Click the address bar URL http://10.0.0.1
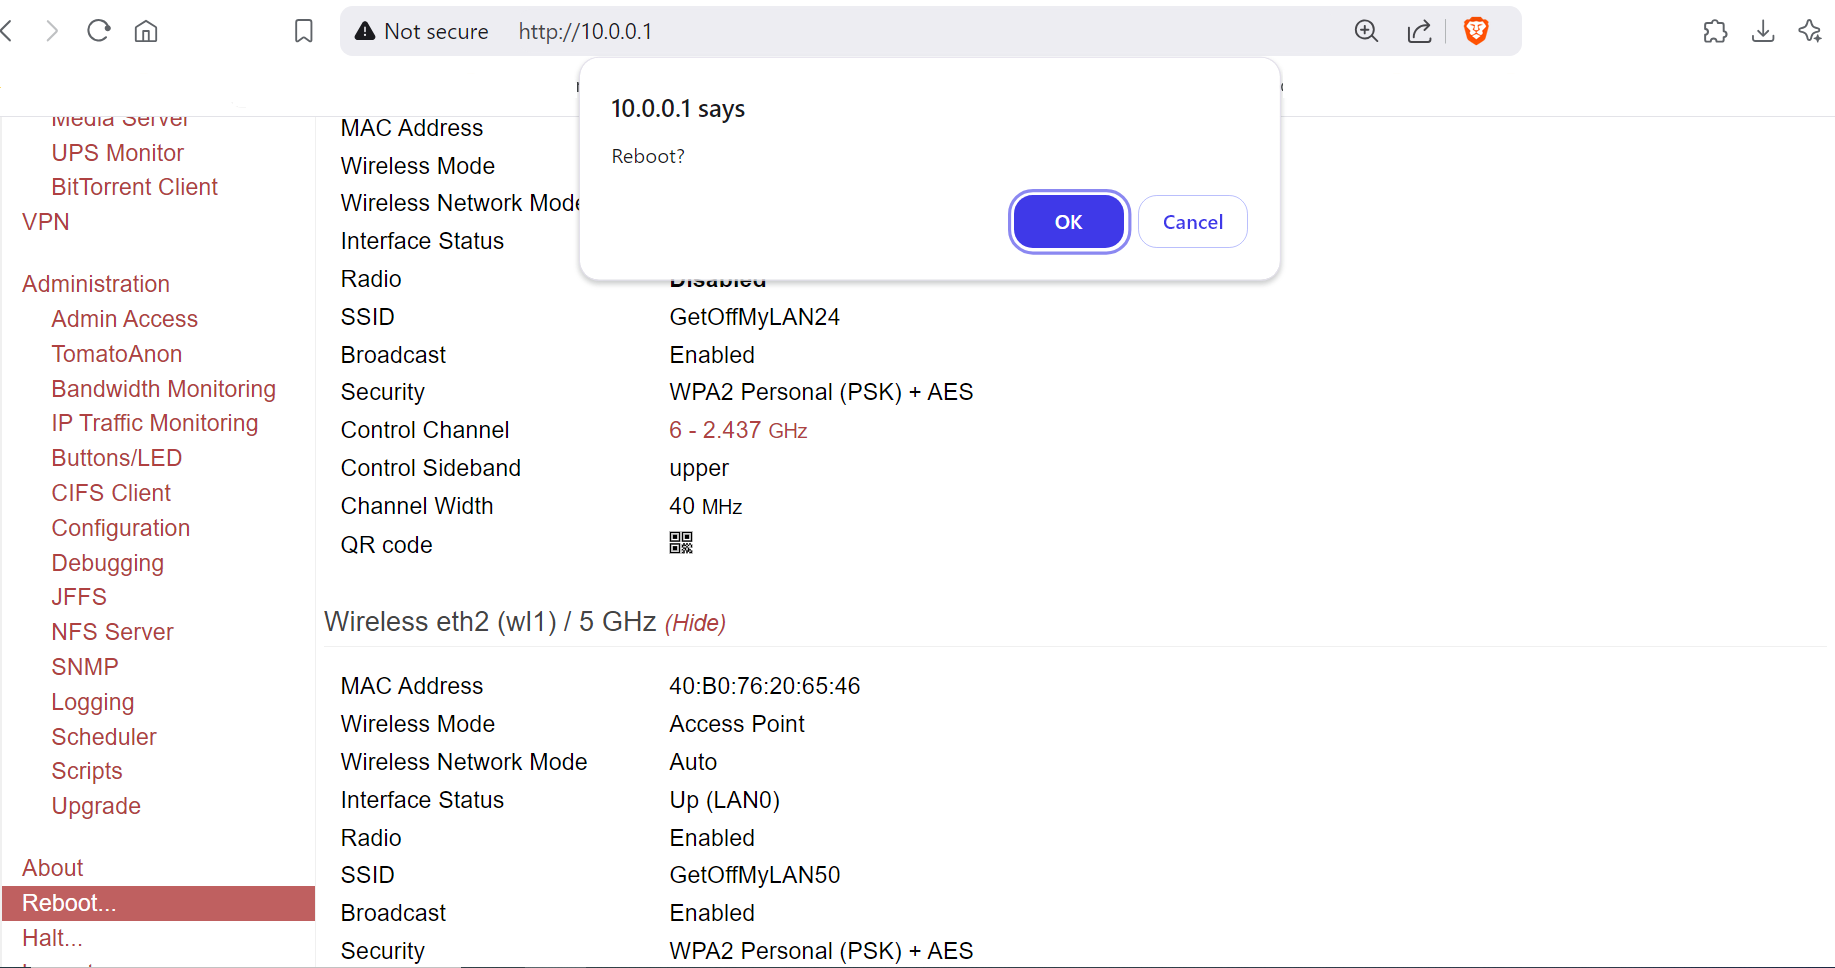 point(585,31)
